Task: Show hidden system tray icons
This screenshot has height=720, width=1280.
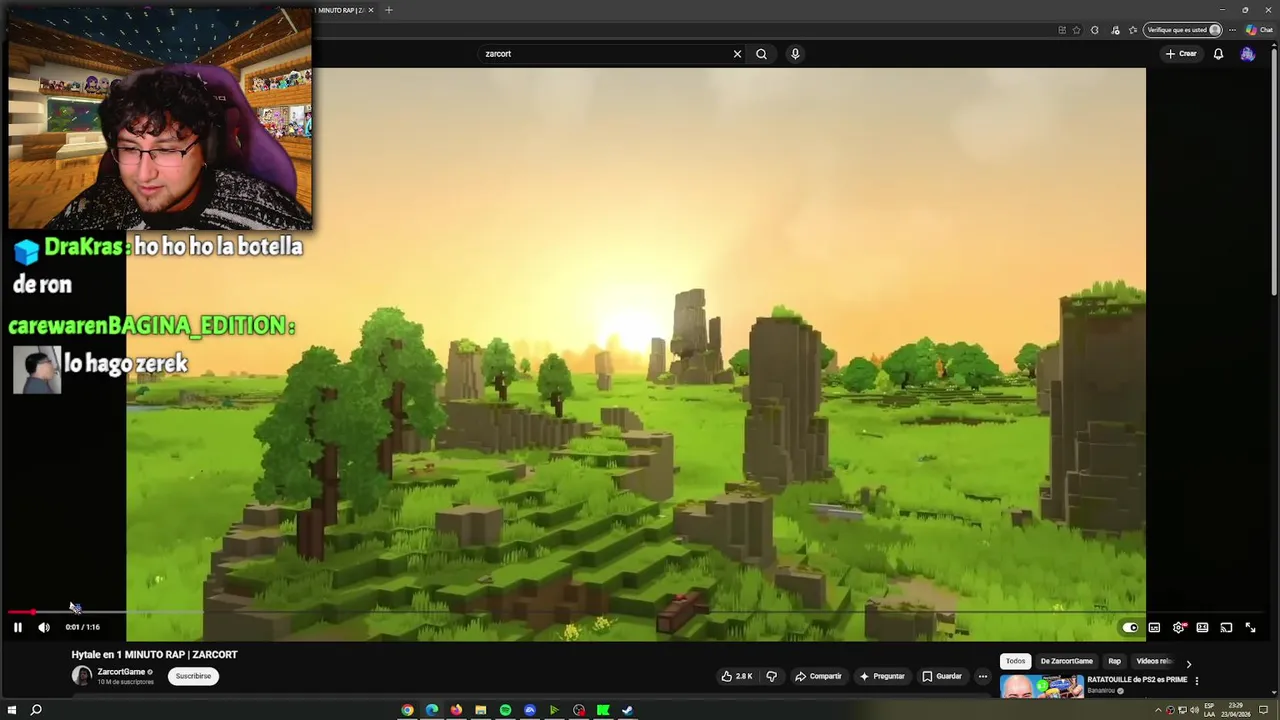Action: pos(1158,710)
